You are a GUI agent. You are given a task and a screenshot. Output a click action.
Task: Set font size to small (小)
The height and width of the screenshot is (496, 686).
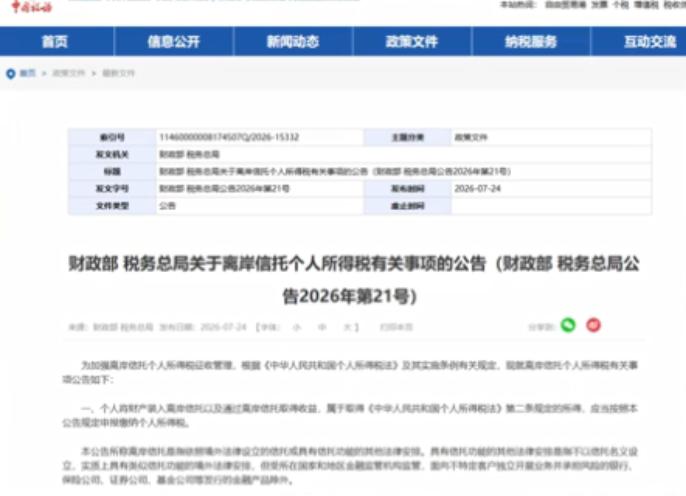click(x=297, y=327)
